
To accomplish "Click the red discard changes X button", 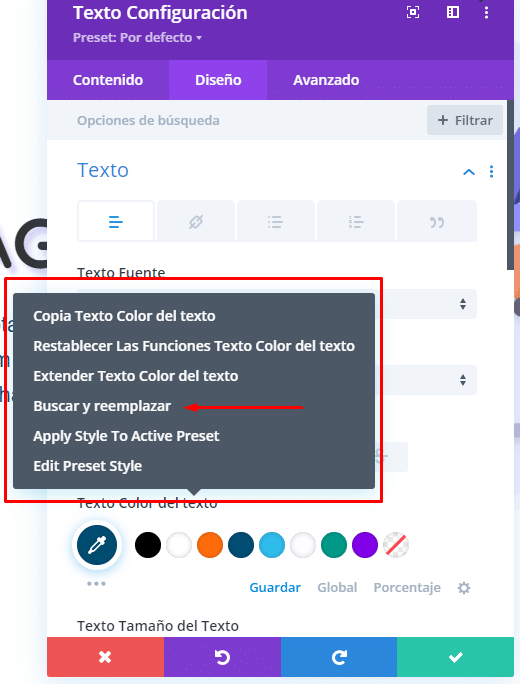I will pos(106,657).
